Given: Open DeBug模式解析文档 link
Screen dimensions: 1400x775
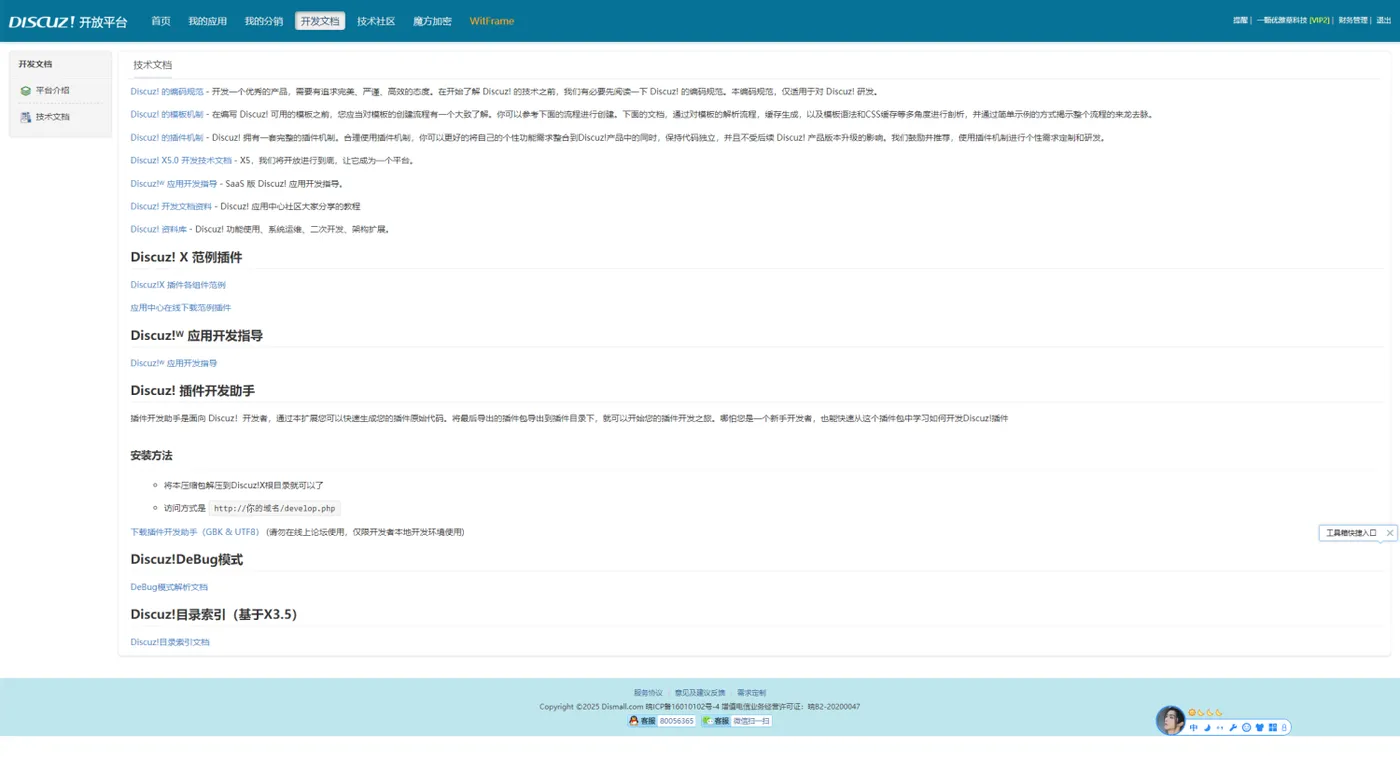Looking at the screenshot, I should pyautogui.click(x=169, y=587).
